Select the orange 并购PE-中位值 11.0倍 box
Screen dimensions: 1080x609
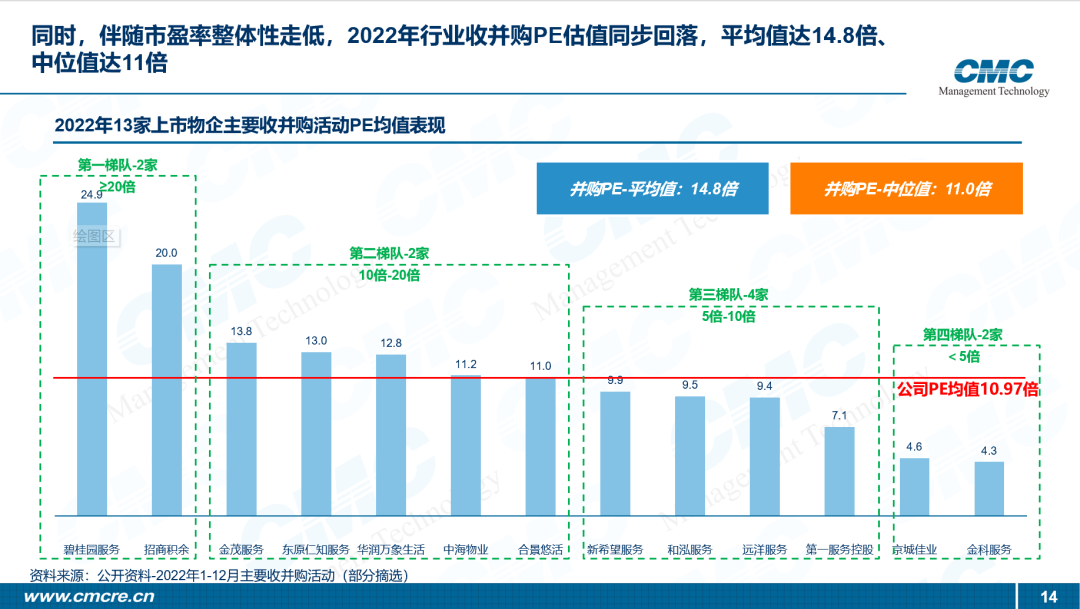click(906, 188)
